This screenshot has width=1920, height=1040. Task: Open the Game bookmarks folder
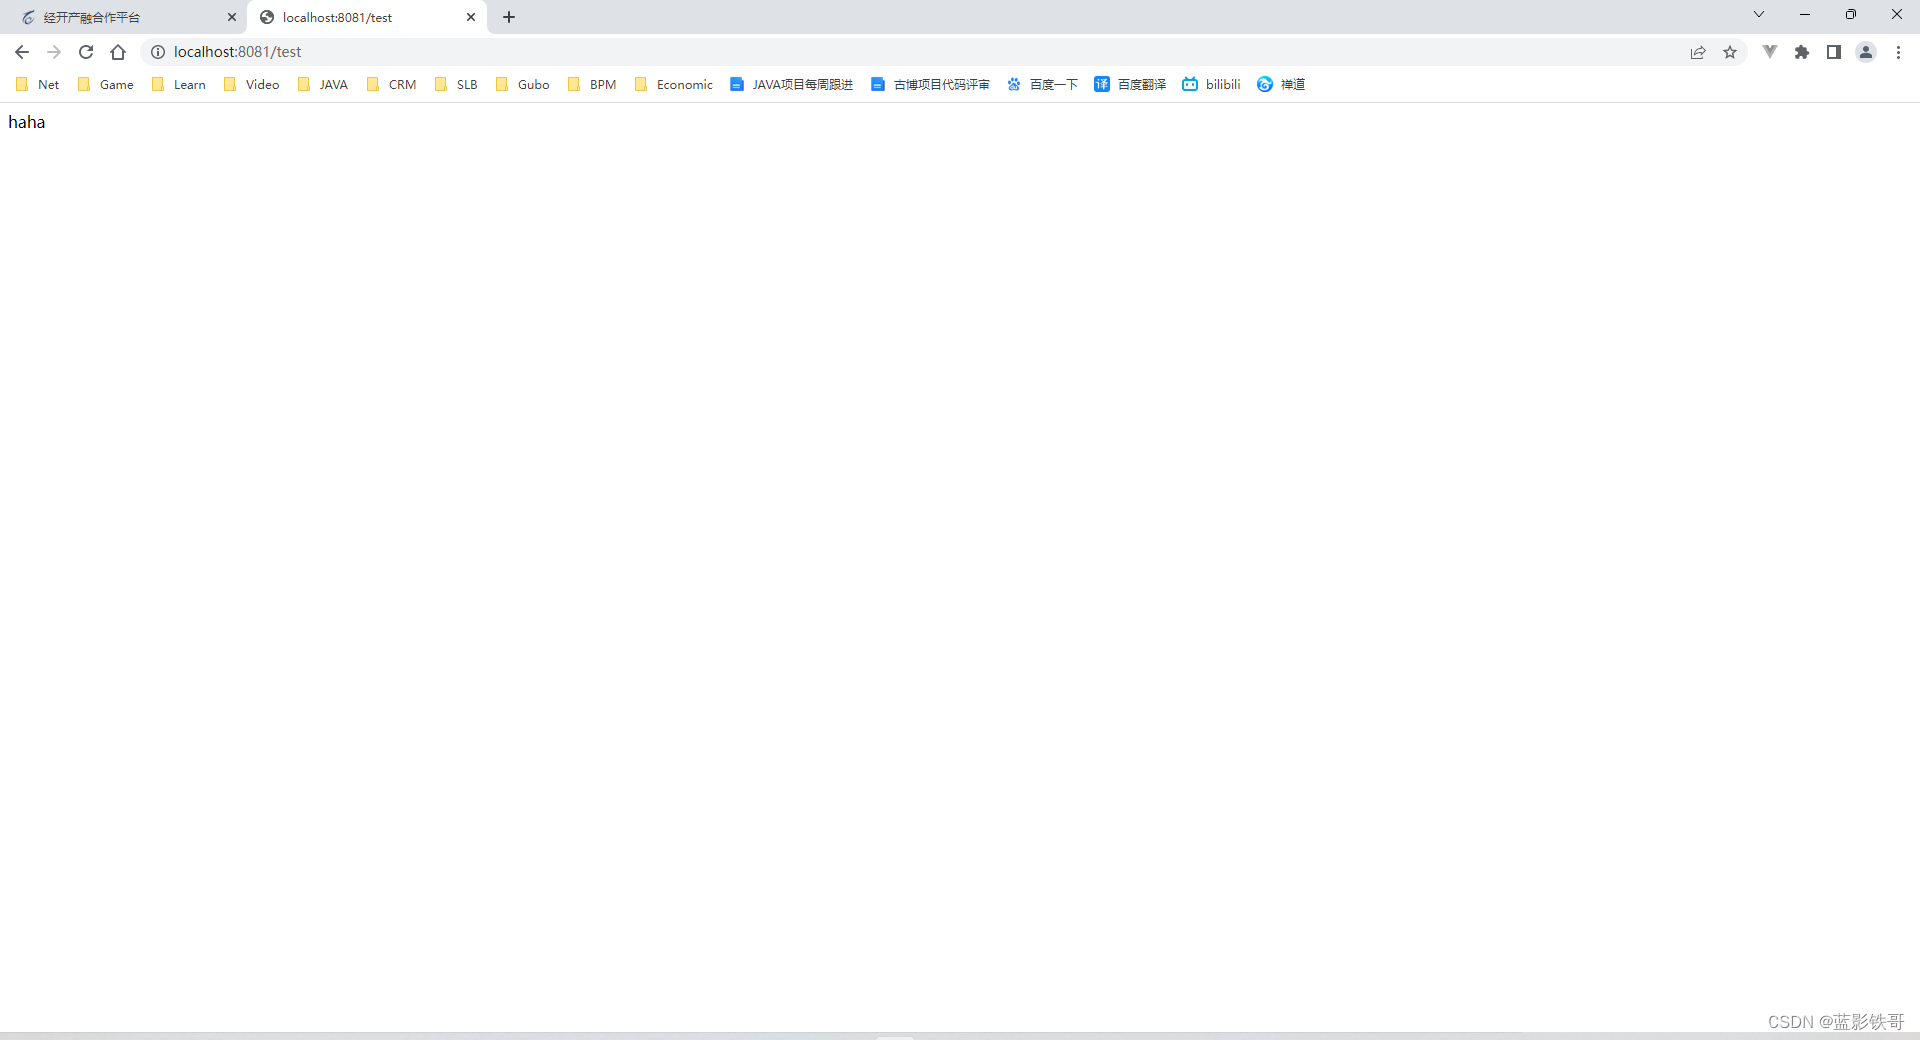point(106,84)
